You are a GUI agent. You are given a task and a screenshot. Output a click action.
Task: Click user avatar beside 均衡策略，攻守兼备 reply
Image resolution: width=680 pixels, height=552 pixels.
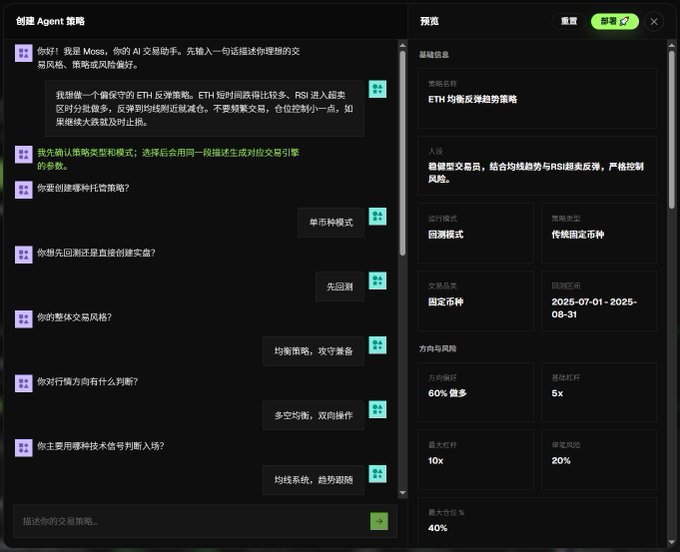pyautogui.click(x=378, y=345)
